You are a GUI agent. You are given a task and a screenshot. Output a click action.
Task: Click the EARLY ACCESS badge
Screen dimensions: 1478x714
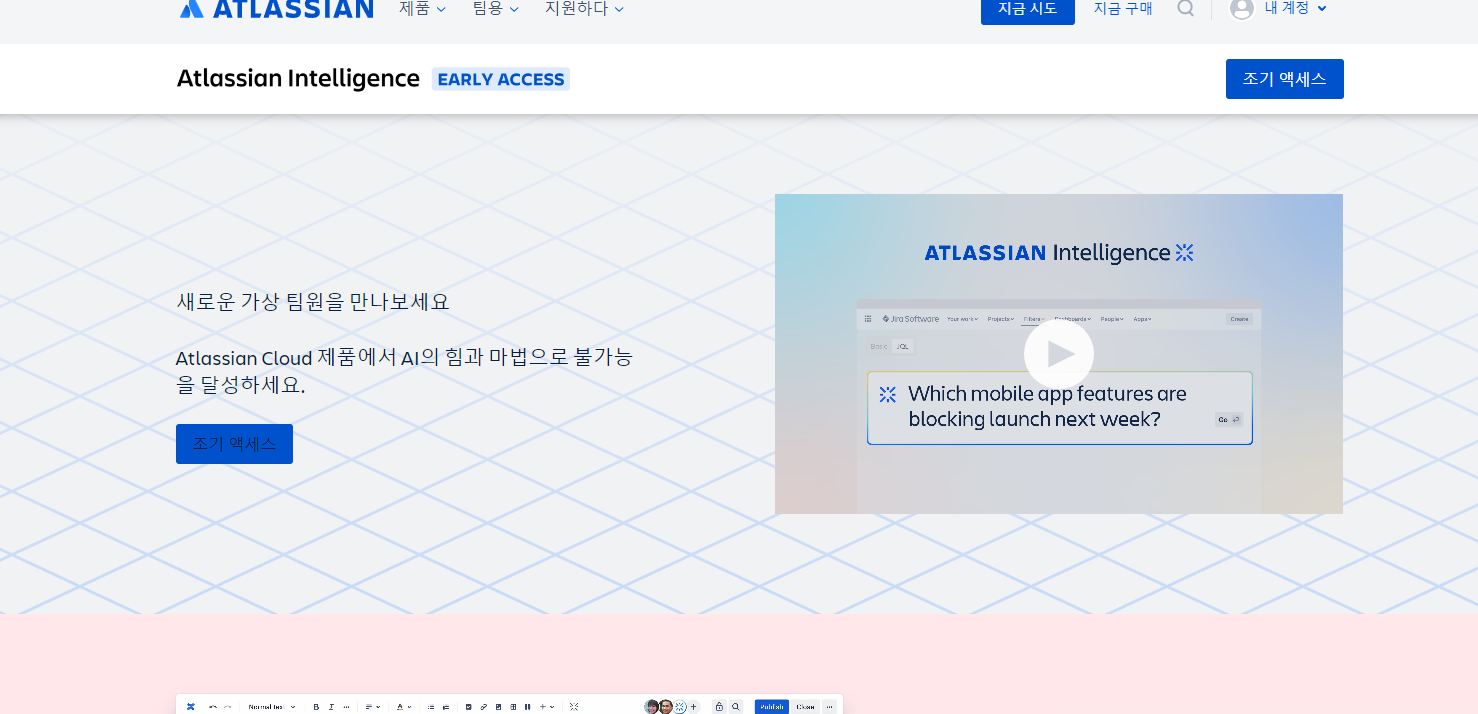click(x=501, y=79)
